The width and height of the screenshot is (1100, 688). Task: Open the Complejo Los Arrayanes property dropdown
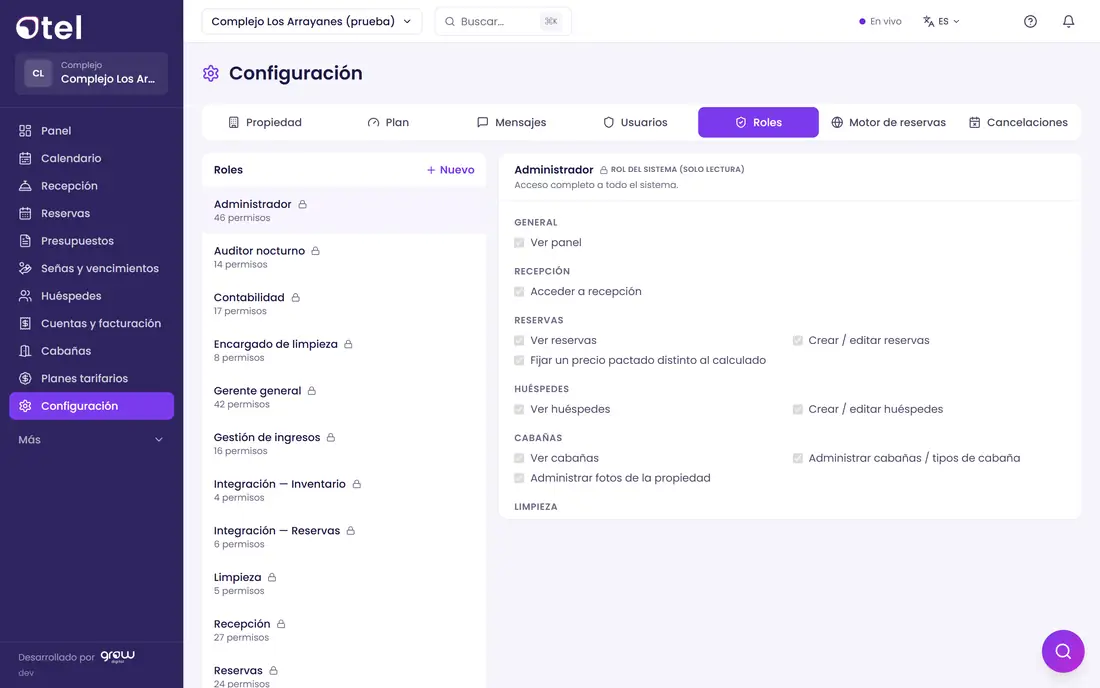[x=311, y=21]
